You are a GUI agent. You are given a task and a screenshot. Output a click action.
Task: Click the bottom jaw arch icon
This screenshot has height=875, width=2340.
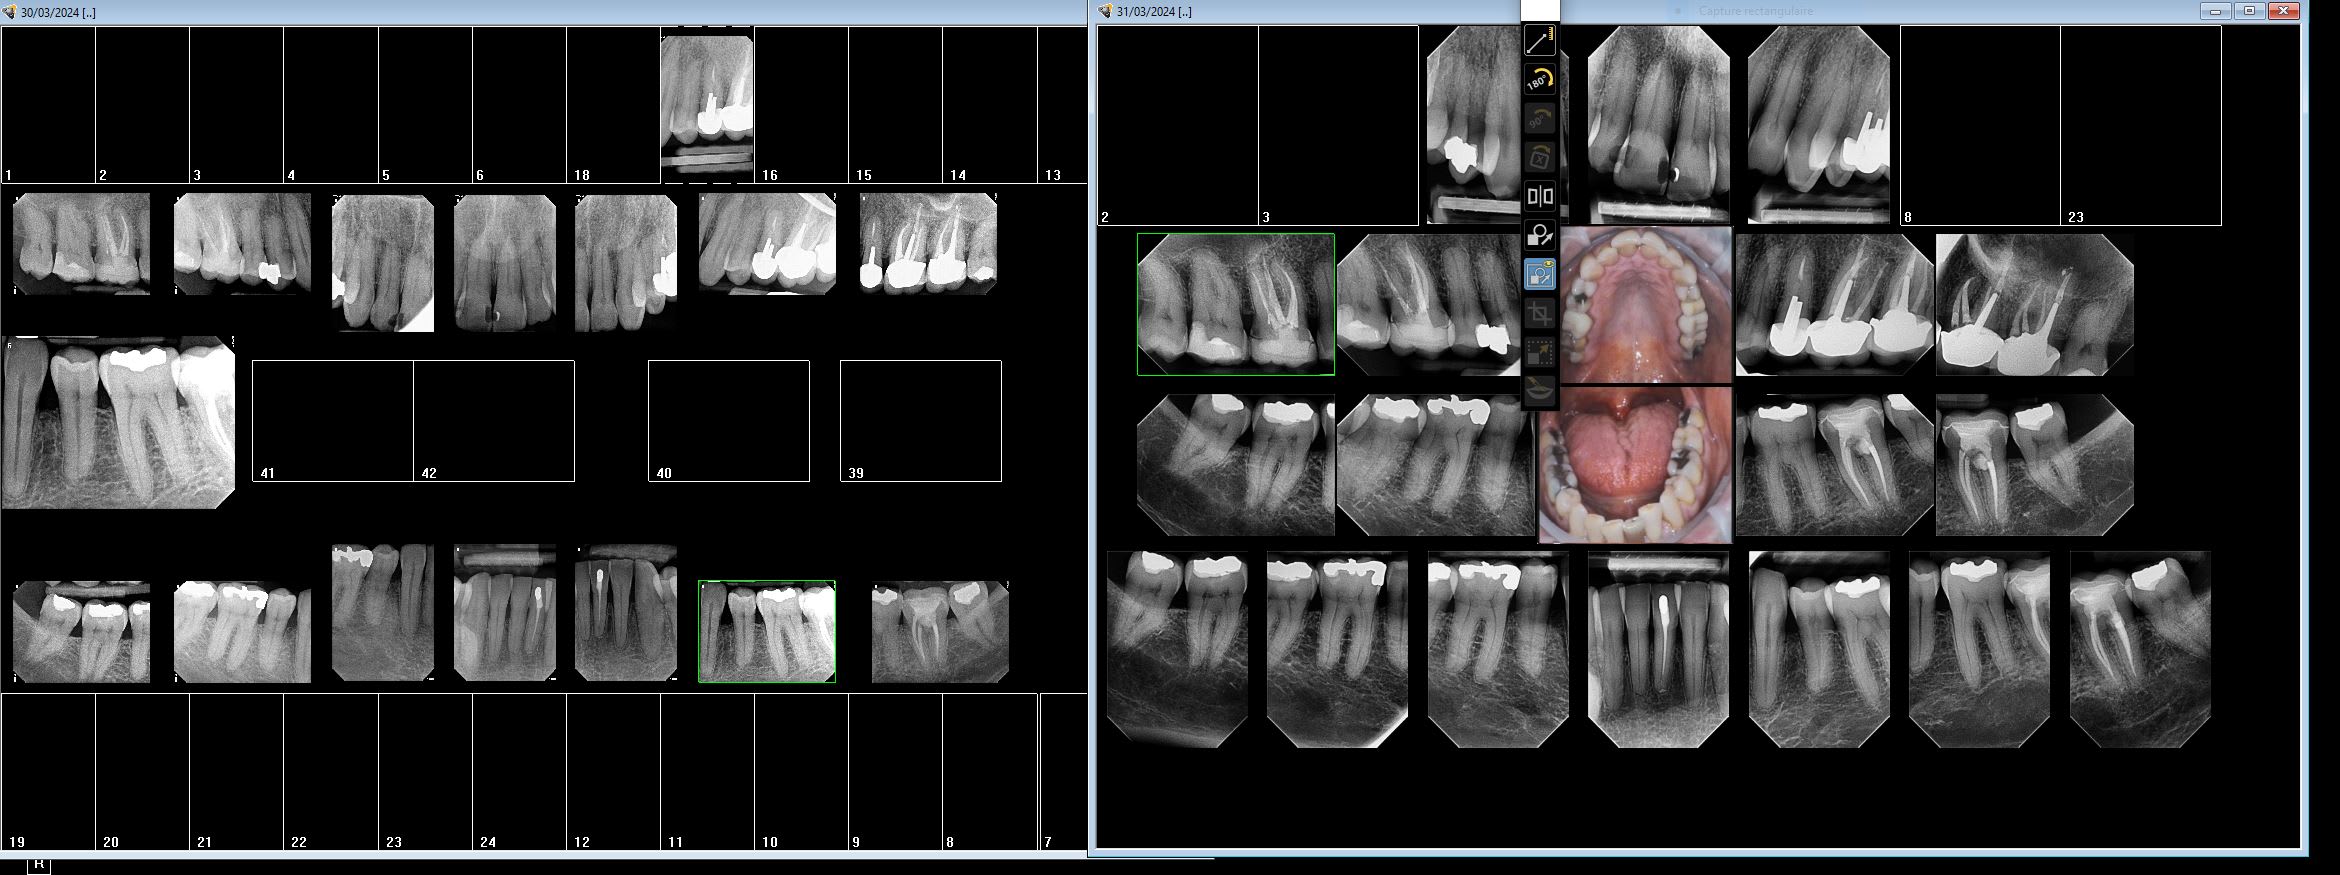click(x=1540, y=390)
